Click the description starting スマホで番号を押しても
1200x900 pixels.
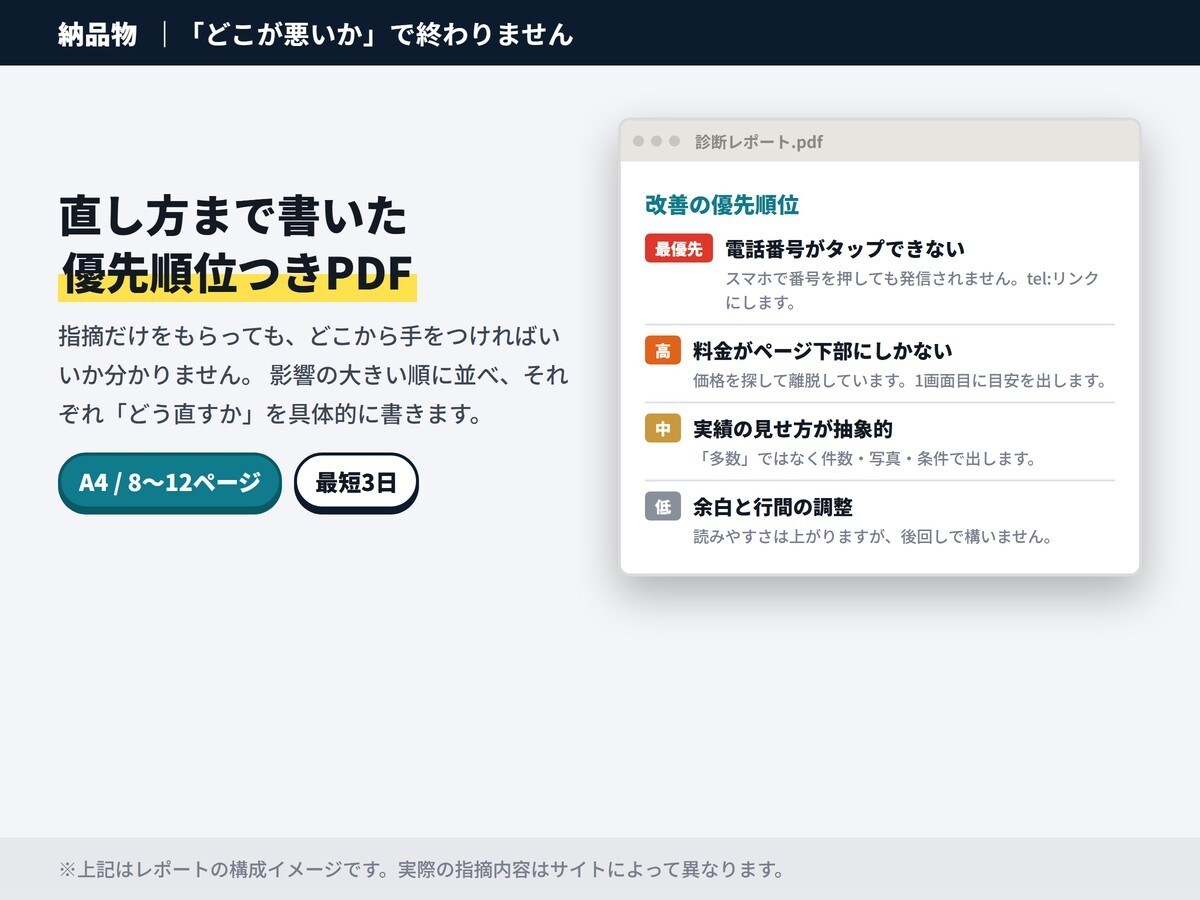912,290
